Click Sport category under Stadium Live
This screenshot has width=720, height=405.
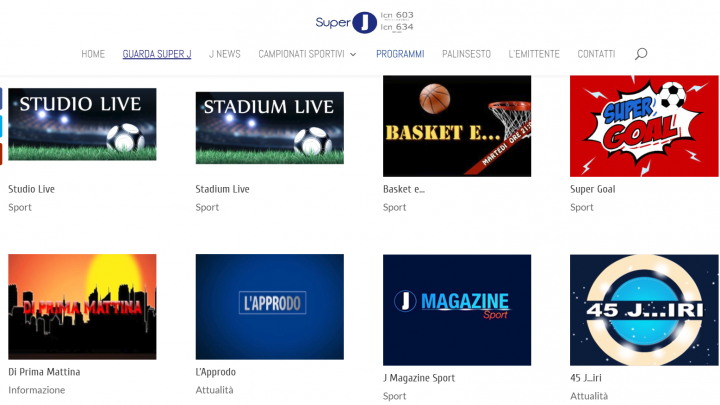[207, 208]
